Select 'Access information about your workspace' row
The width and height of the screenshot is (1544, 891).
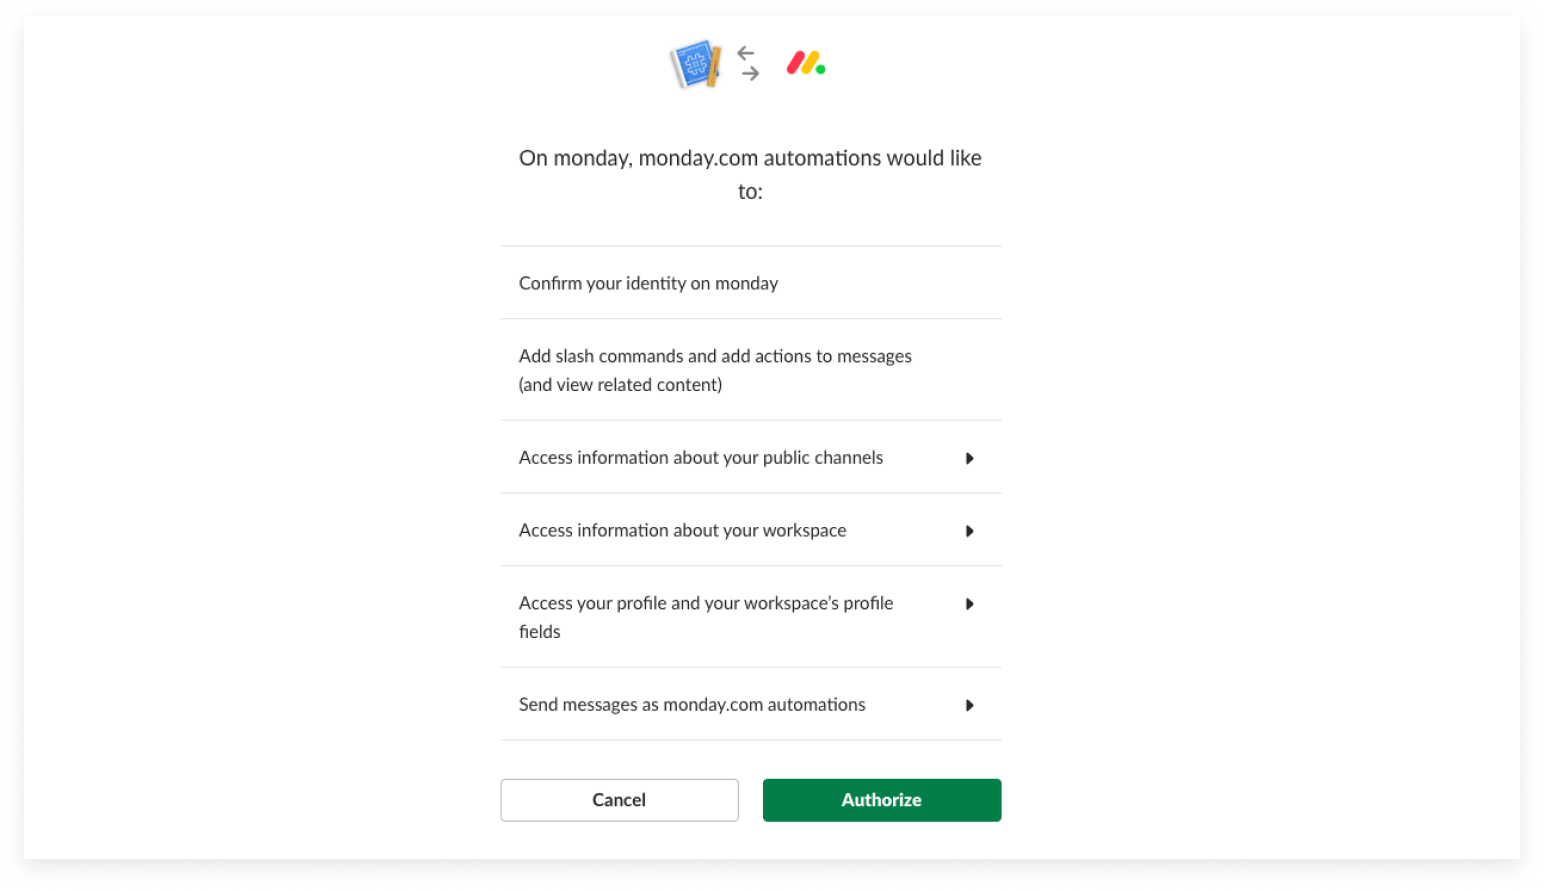coord(750,530)
